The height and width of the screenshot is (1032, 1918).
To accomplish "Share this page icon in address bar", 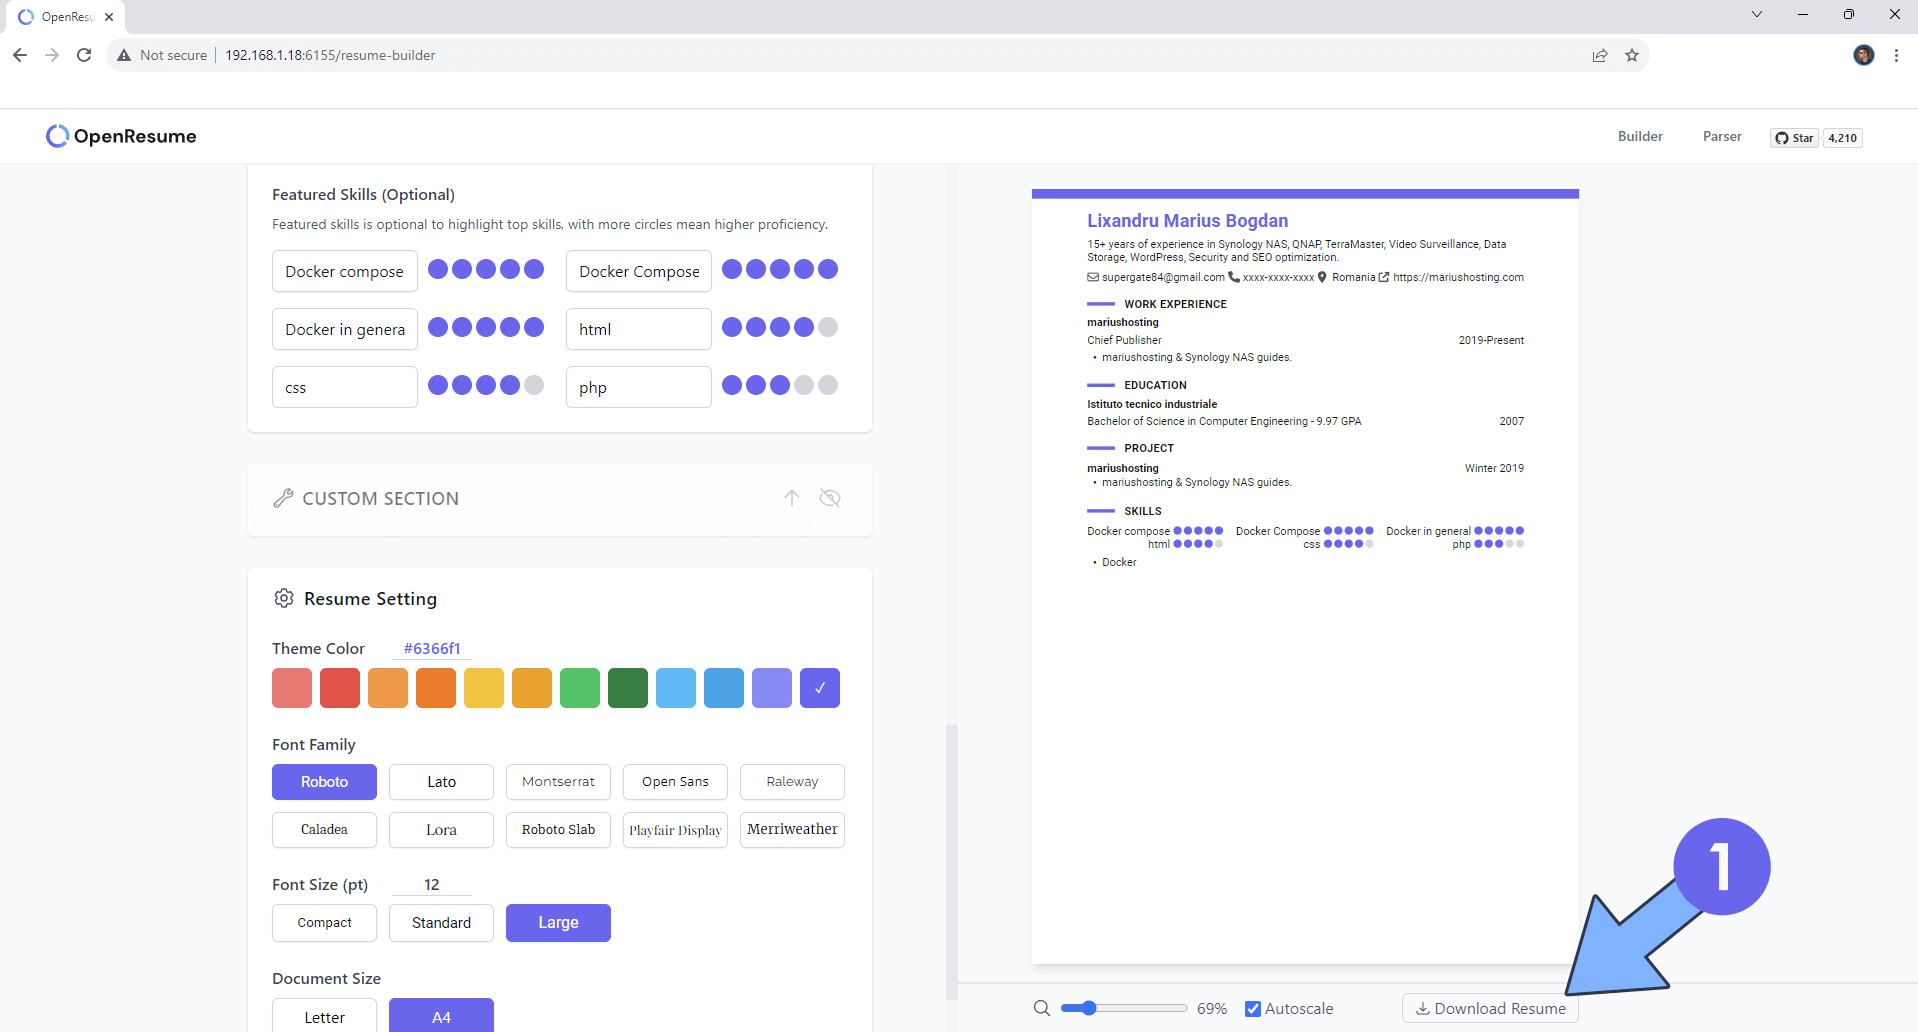I will pos(1600,55).
